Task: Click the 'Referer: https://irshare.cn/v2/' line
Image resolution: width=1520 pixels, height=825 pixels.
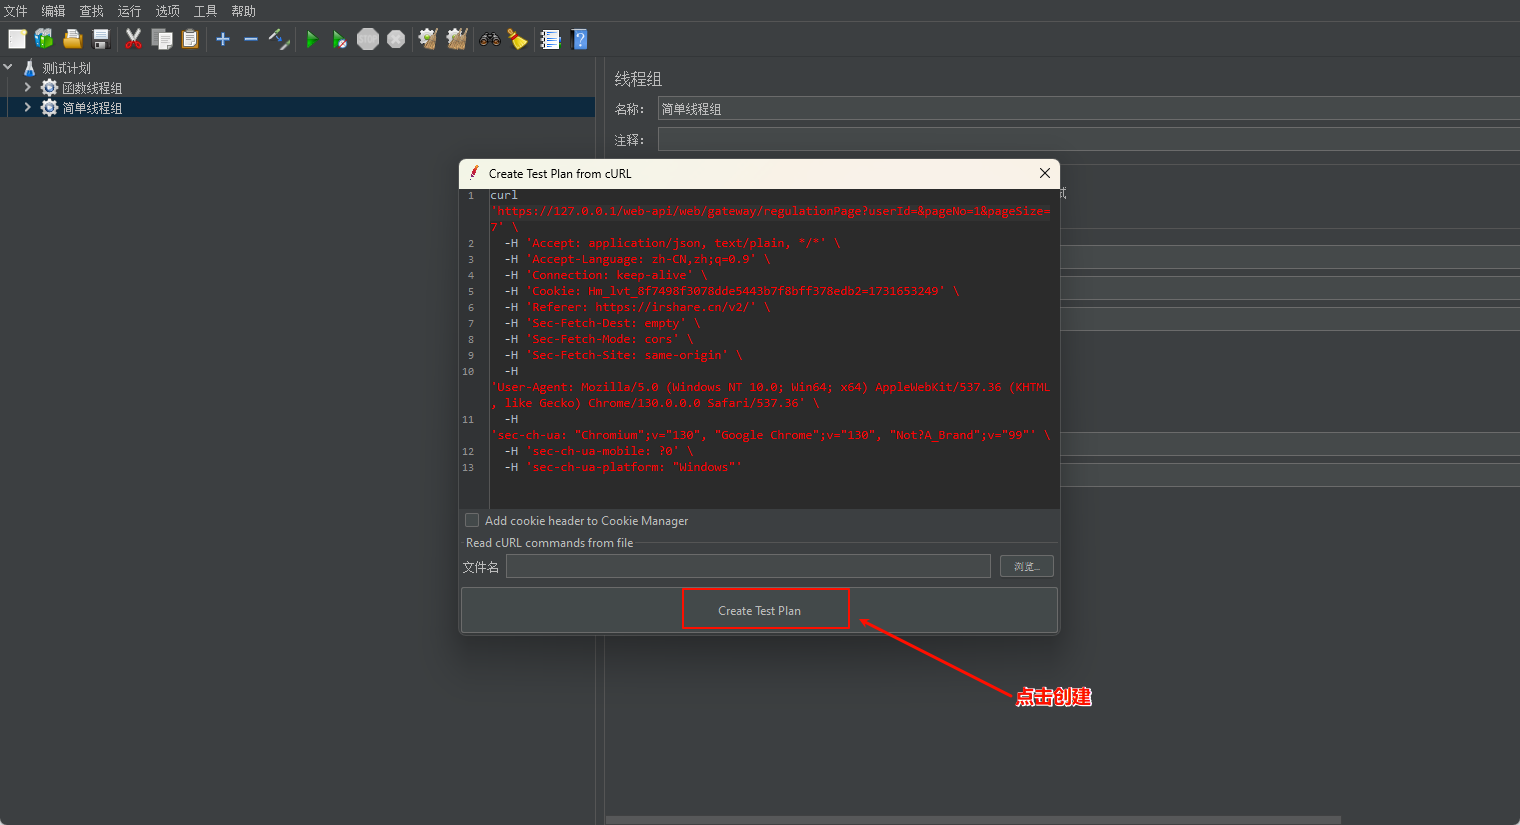Action: tap(637, 307)
